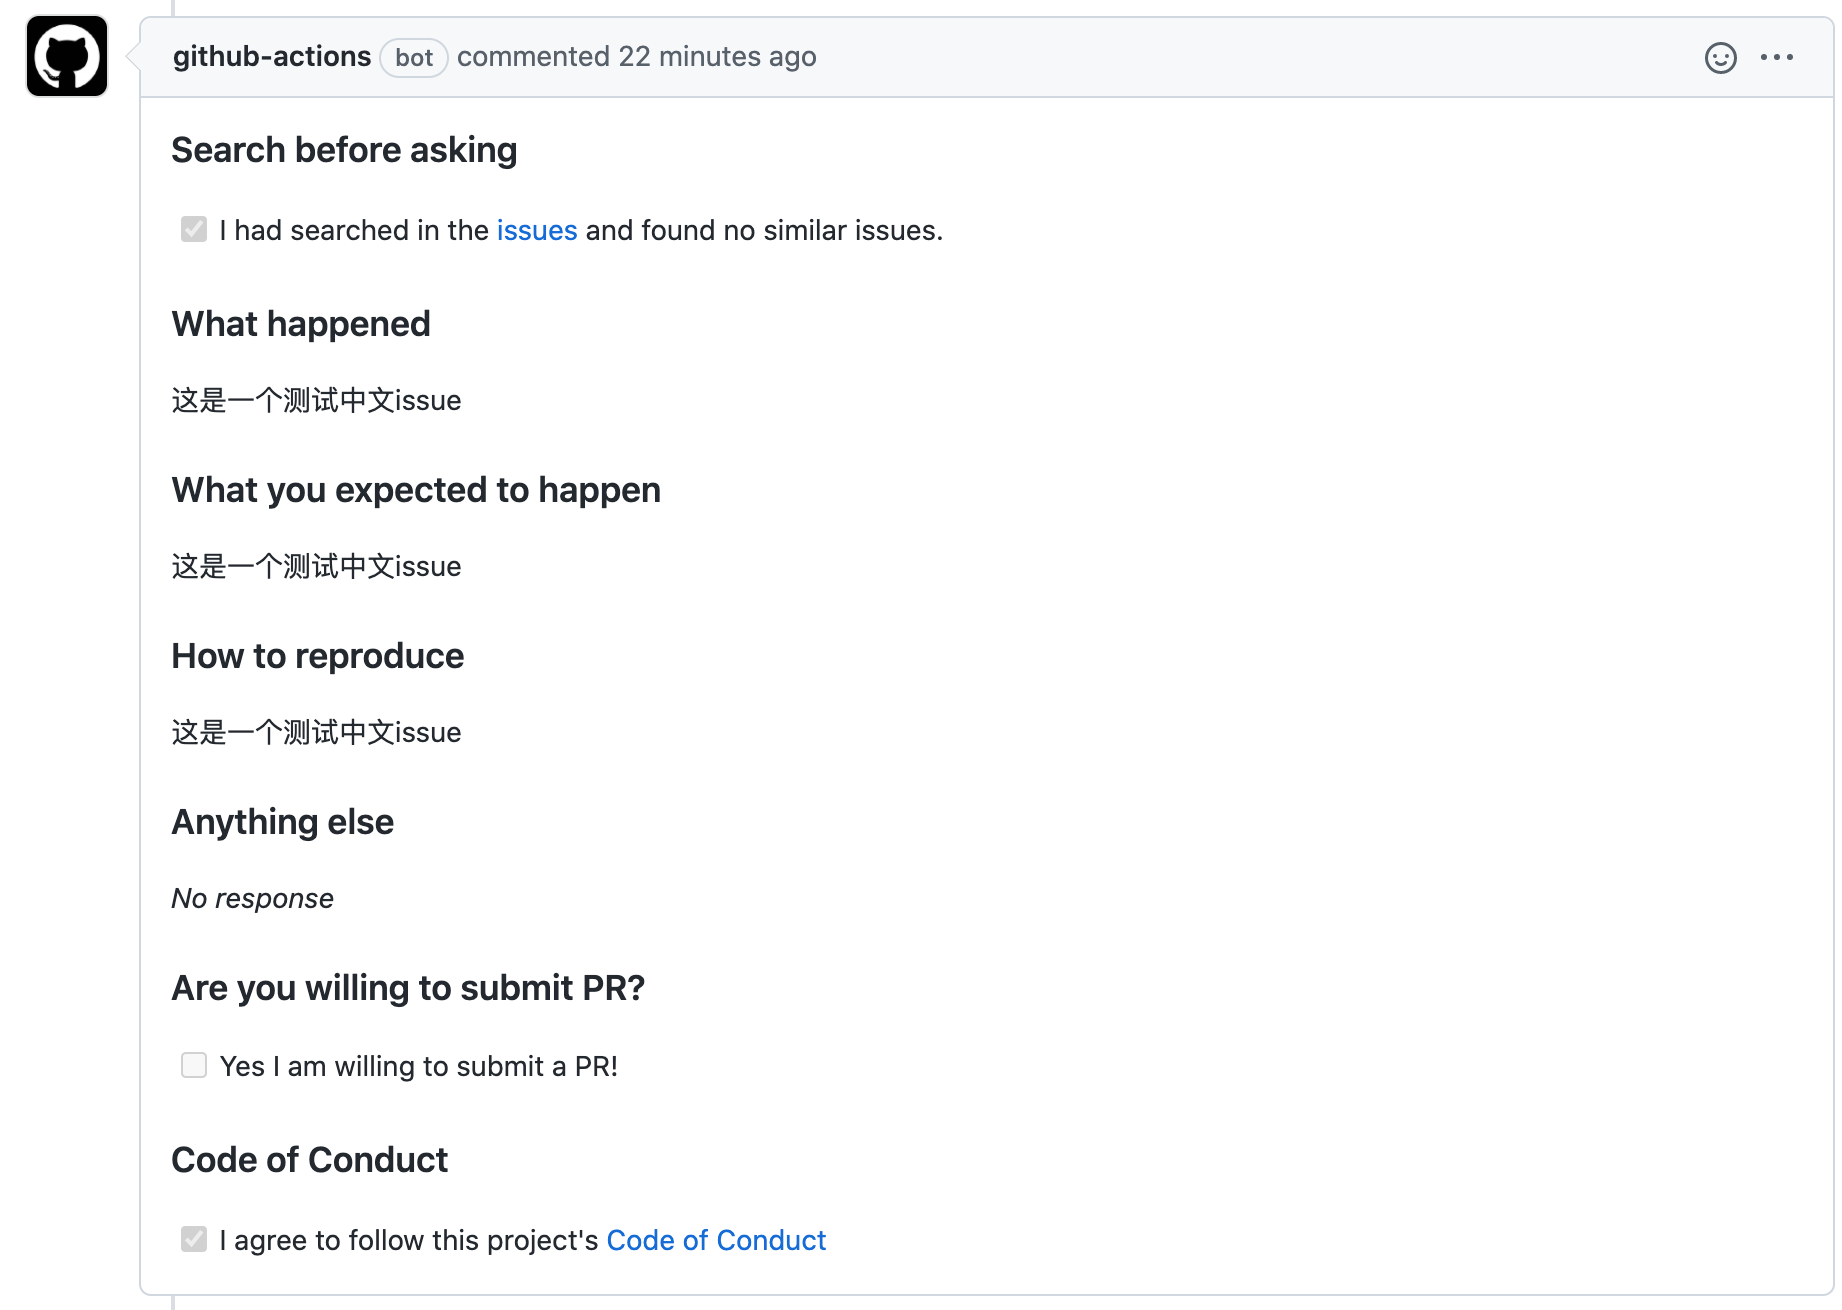The height and width of the screenshot is (1310, 1842).
Task: Open the blue "issues" link
Action: coord(537,231)
